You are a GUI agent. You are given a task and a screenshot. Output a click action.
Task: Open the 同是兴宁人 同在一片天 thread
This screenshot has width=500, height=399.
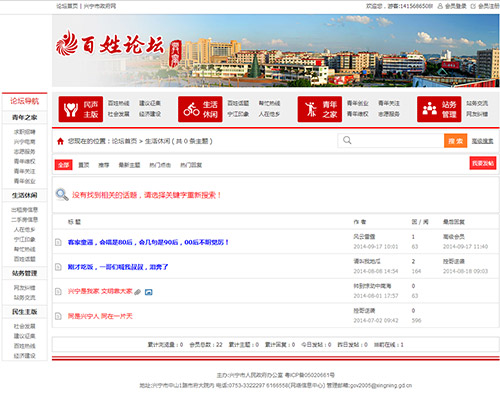pos(100,316)
